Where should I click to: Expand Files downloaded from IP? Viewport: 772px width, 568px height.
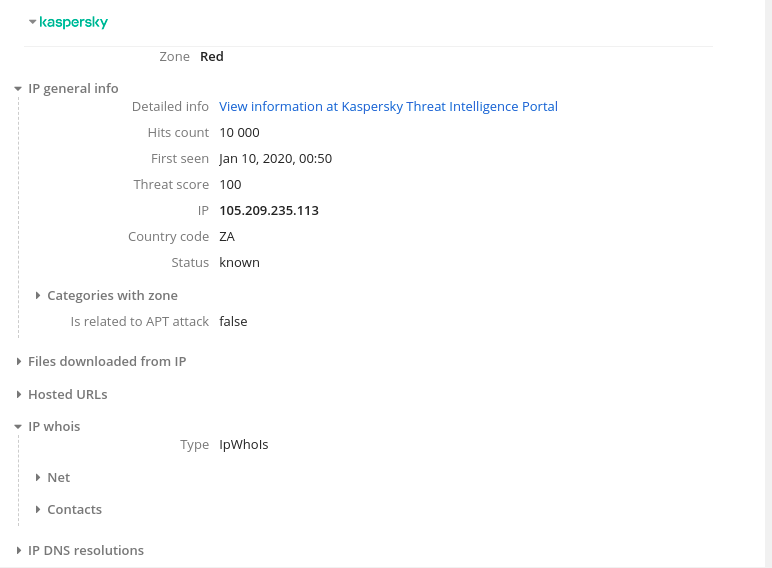(18, 362)
